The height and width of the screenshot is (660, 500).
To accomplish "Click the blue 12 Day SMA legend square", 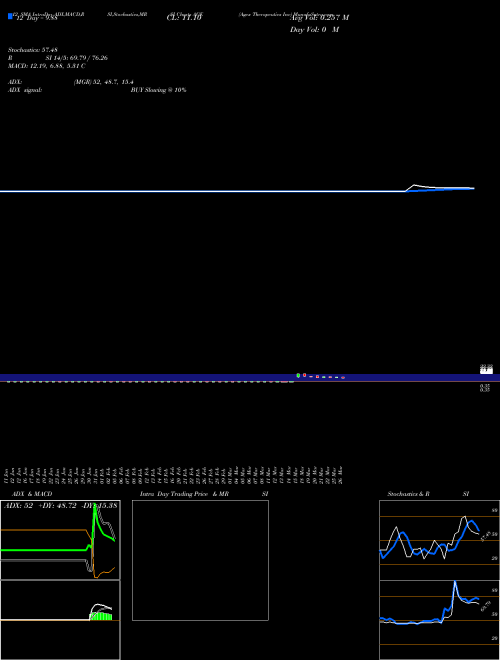I will click(10, 16).
